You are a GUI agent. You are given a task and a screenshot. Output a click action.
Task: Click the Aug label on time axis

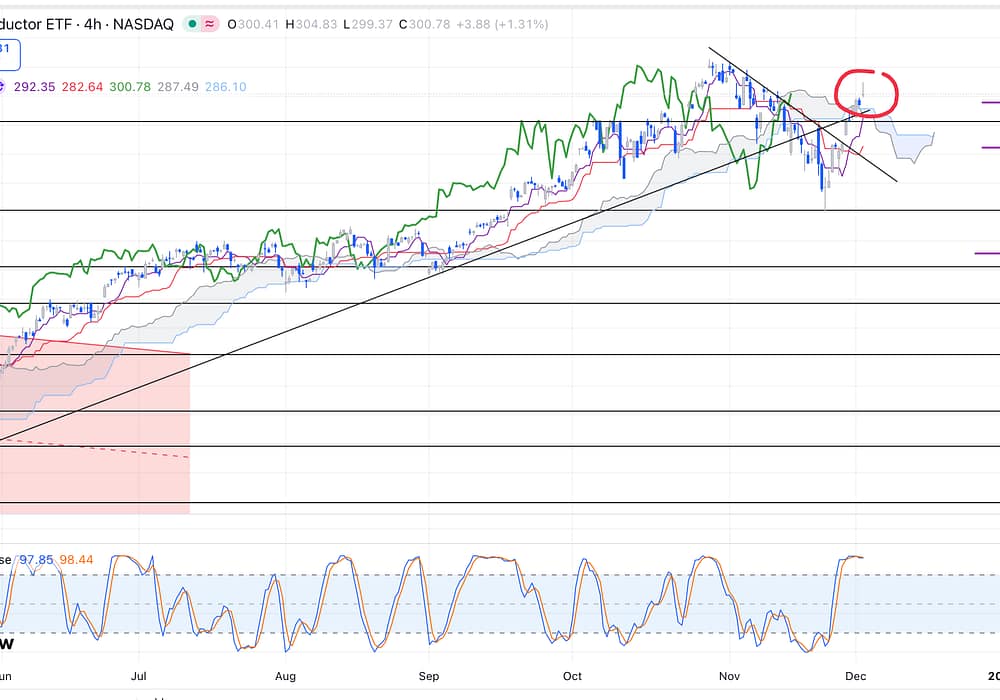[286, 676]
